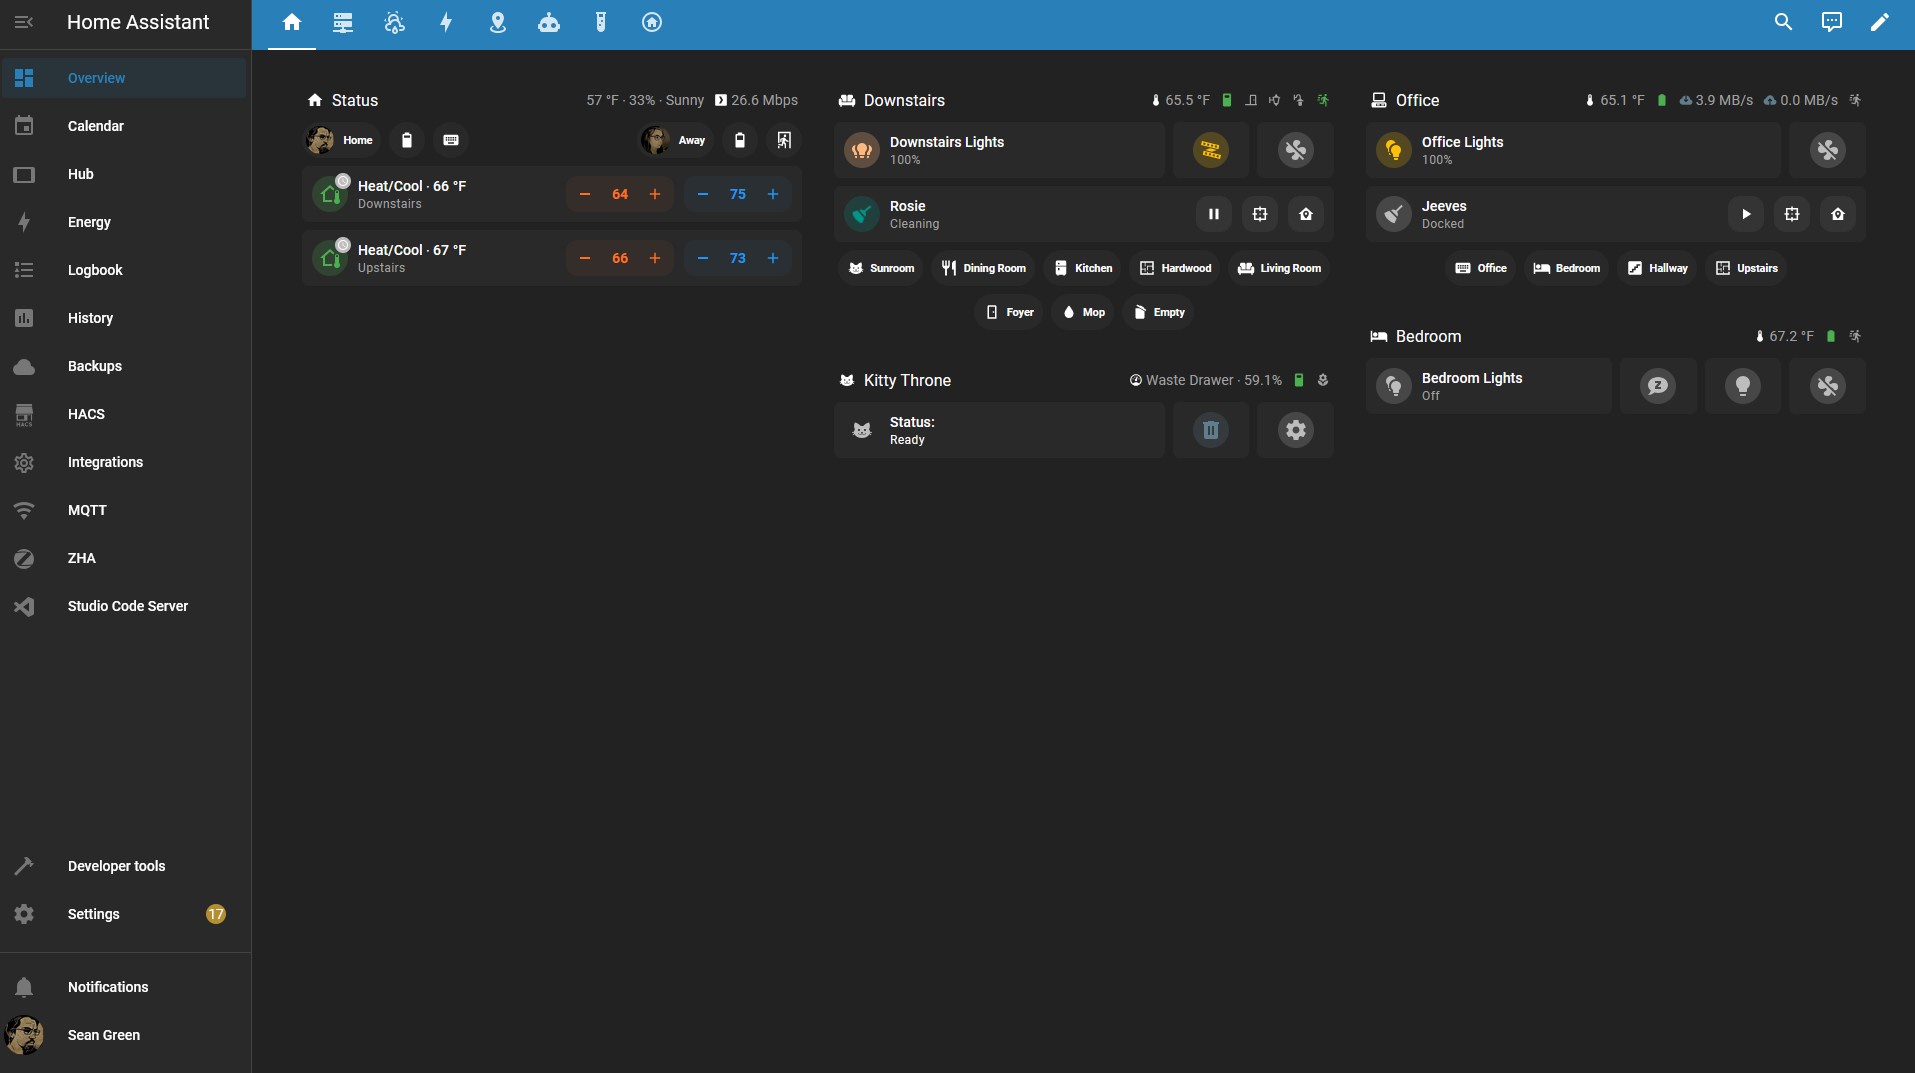Clean the Sunroom with Rosie

(x=881, y=268)
